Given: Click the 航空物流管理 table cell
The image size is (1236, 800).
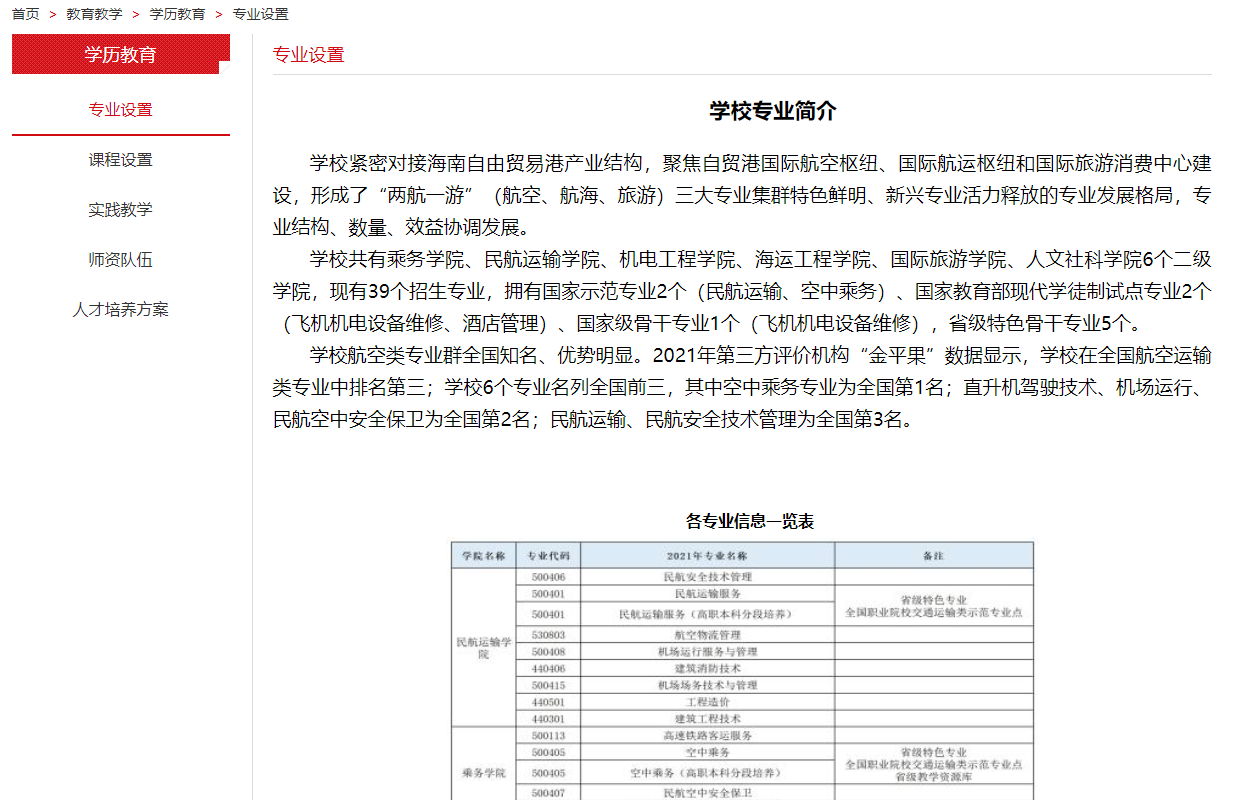Looking at the screenshot, I should [x=707, y=635].
